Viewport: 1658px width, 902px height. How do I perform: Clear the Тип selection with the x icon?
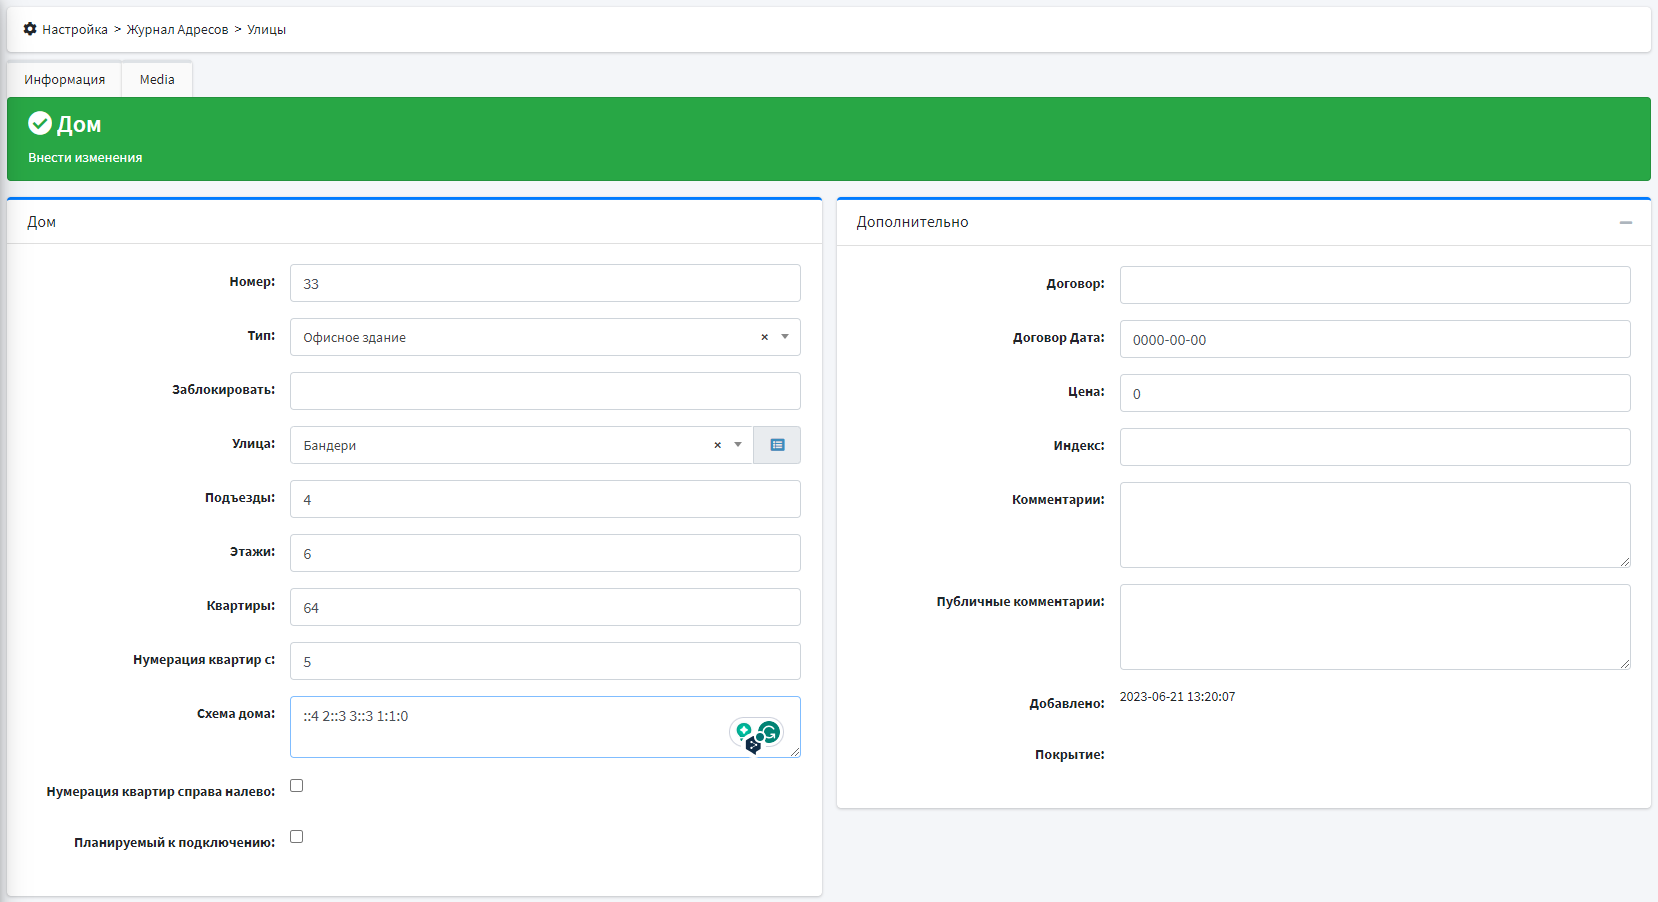point(764,337)
